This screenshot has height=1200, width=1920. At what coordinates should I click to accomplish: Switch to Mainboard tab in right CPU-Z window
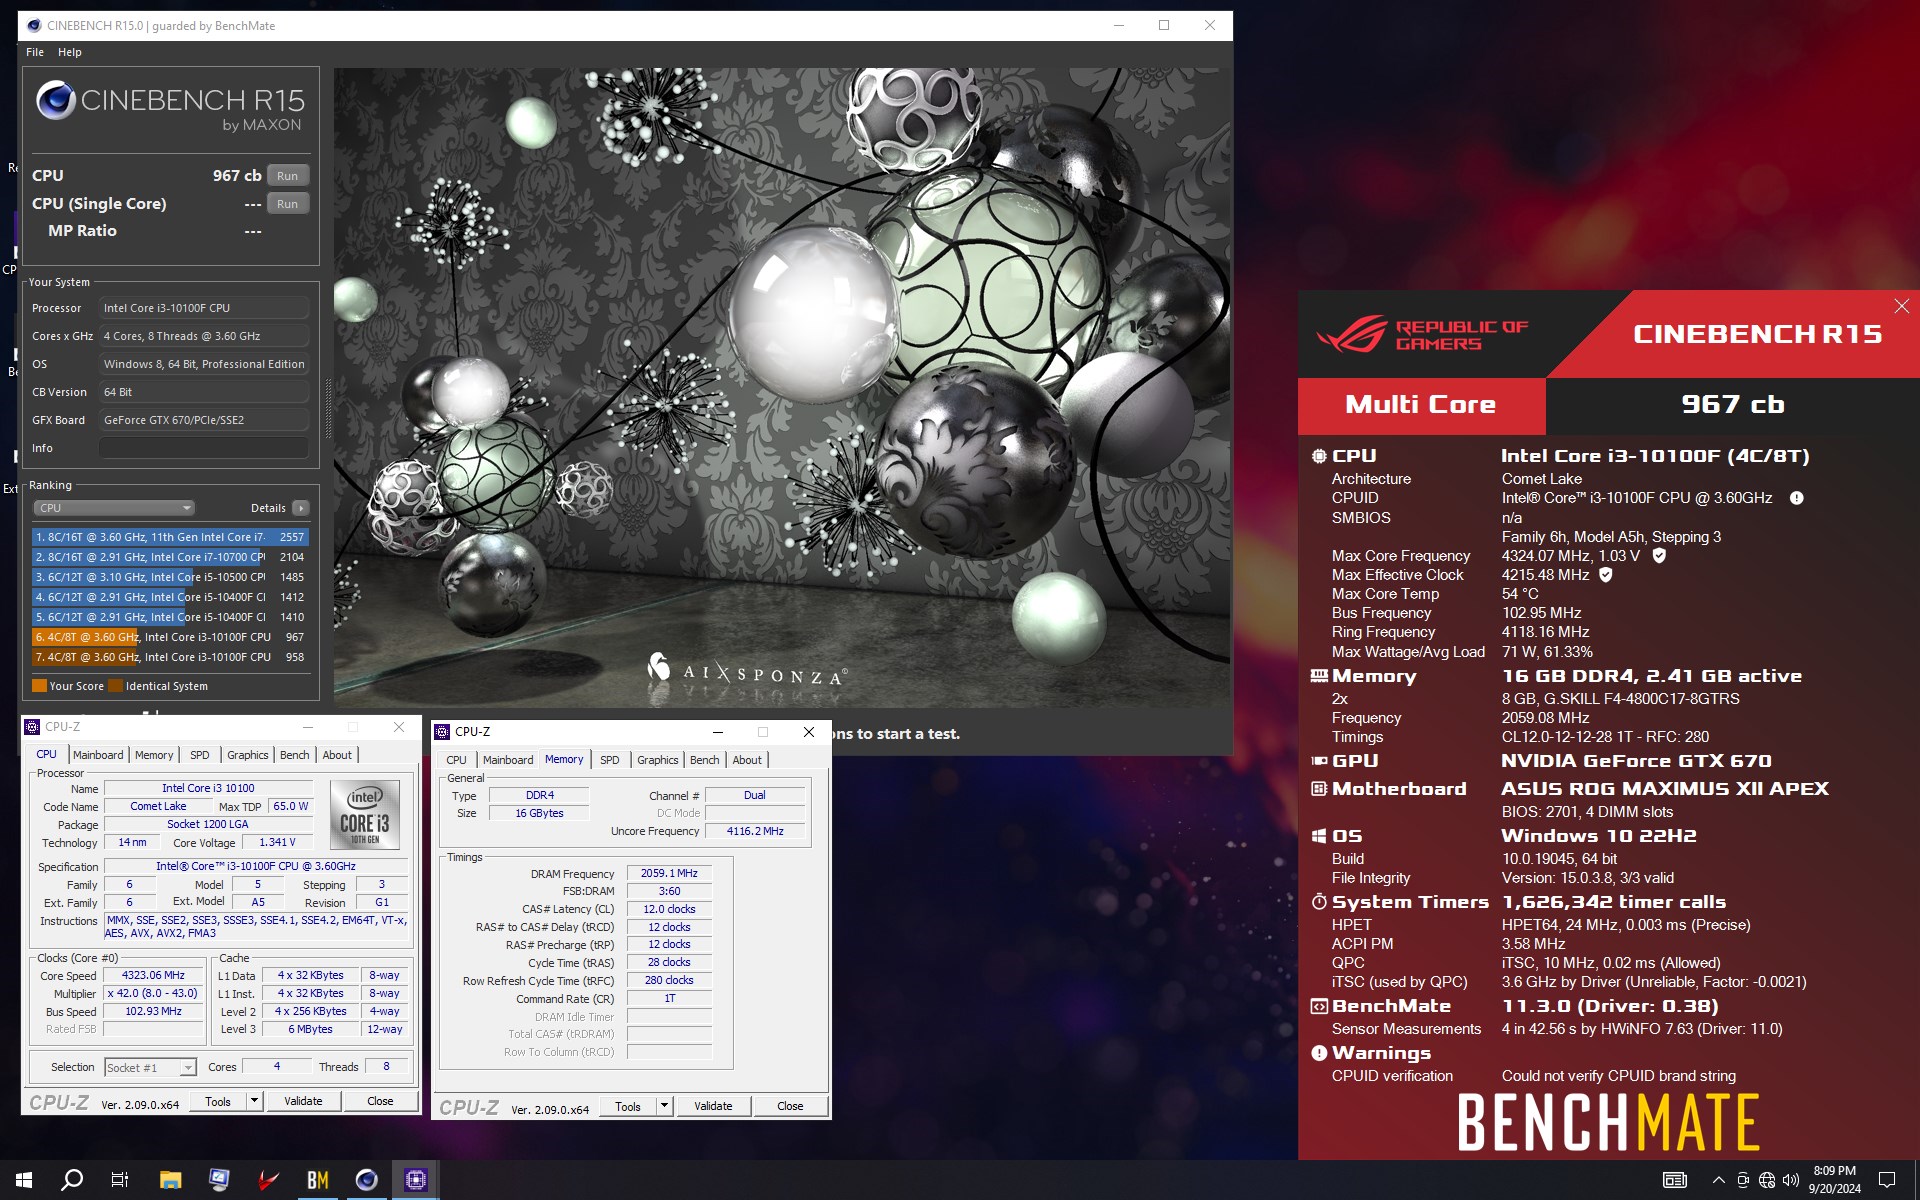coord(508,760)
